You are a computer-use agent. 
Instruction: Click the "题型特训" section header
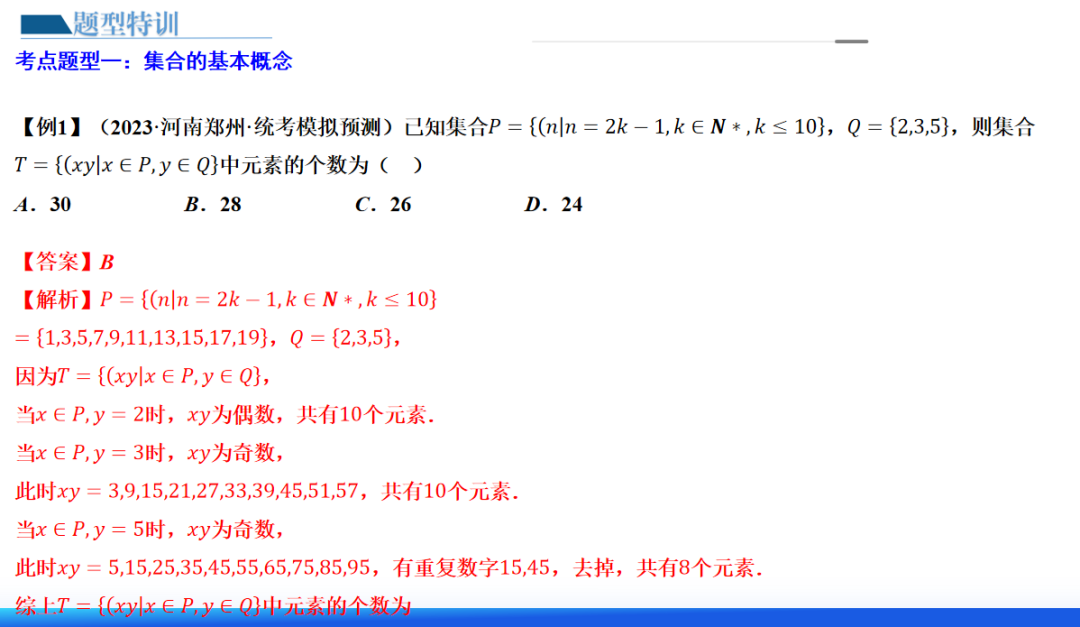[x=125, y=24]
